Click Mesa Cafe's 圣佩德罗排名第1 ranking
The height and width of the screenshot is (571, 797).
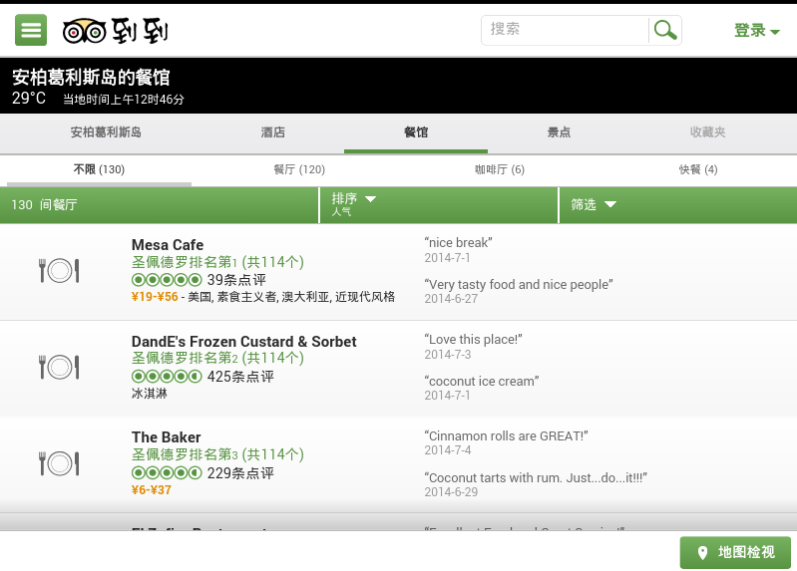[218, 262]
